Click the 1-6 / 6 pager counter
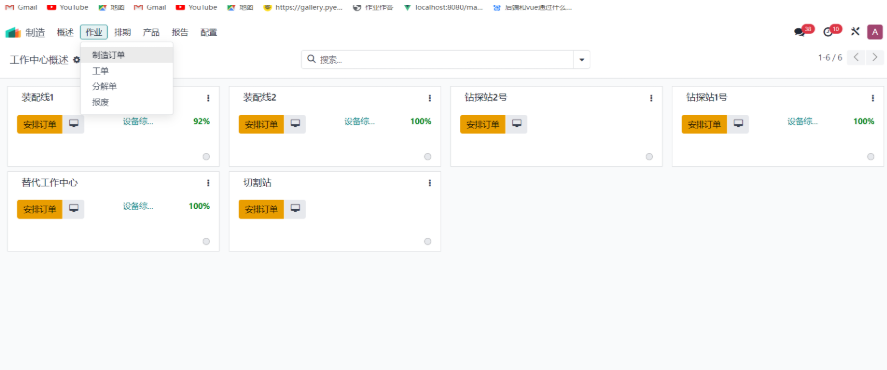Image resolution: width=887 pixels, height=370 pixels. (830, 58)
